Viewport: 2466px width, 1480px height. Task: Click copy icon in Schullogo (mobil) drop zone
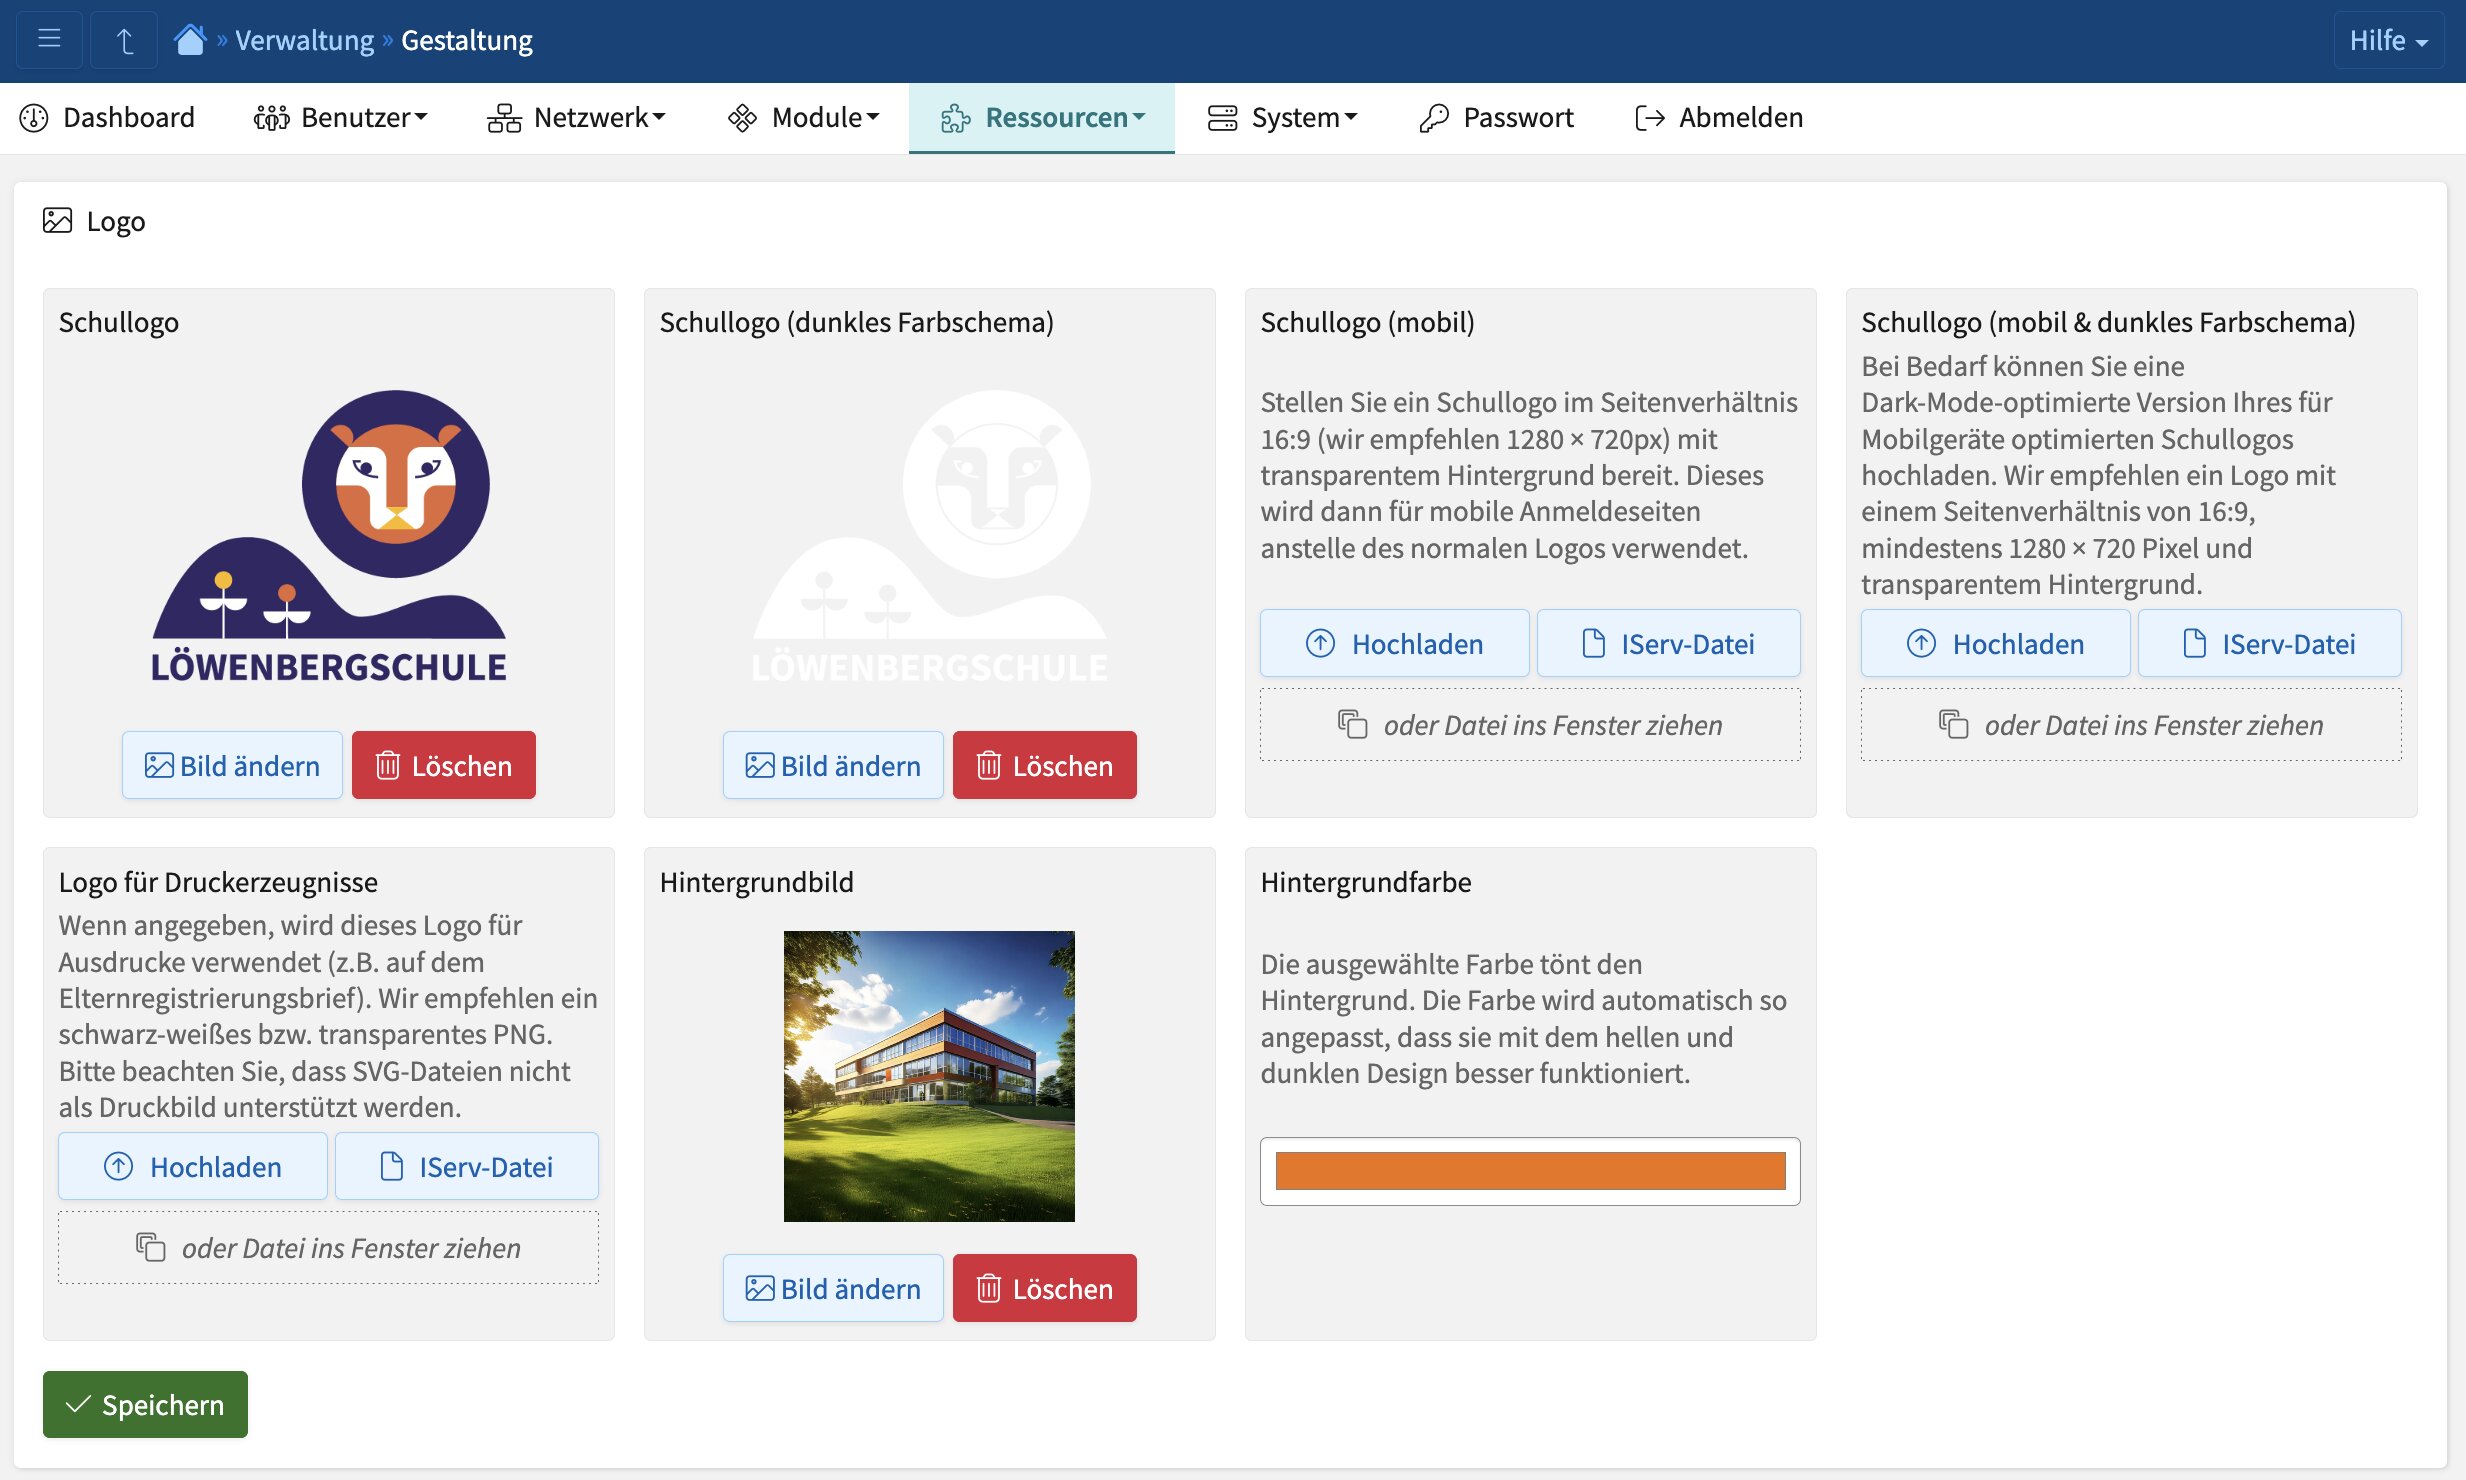(1352, 724)
